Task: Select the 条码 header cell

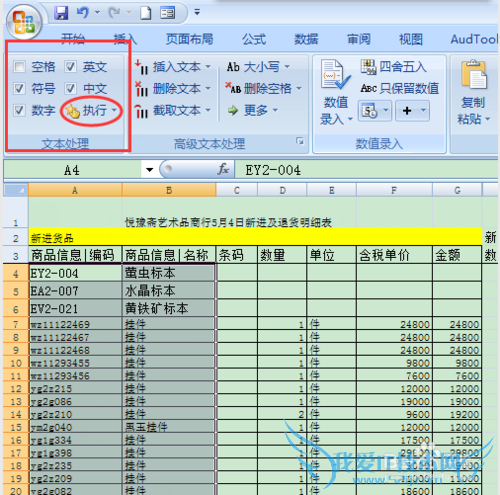Action: coord(237,256)
